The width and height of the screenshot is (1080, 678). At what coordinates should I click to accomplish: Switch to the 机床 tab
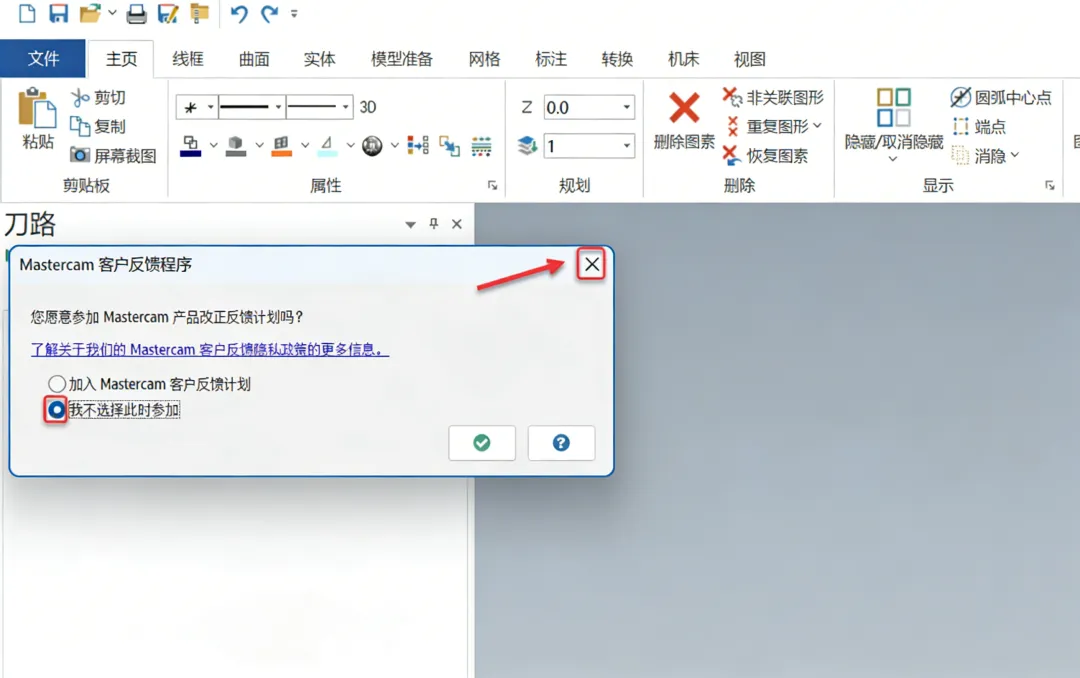[683, 59]
